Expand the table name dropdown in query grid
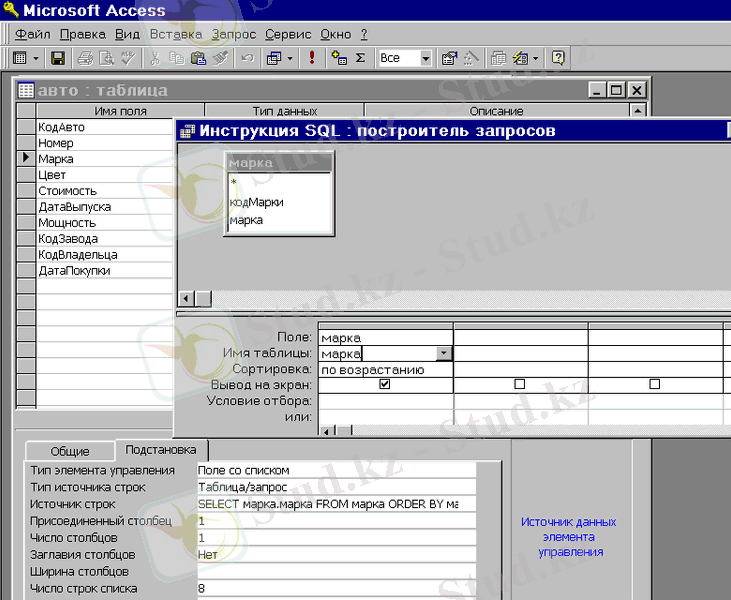Screen dimensions: 731x600 (x=444, y=353)
